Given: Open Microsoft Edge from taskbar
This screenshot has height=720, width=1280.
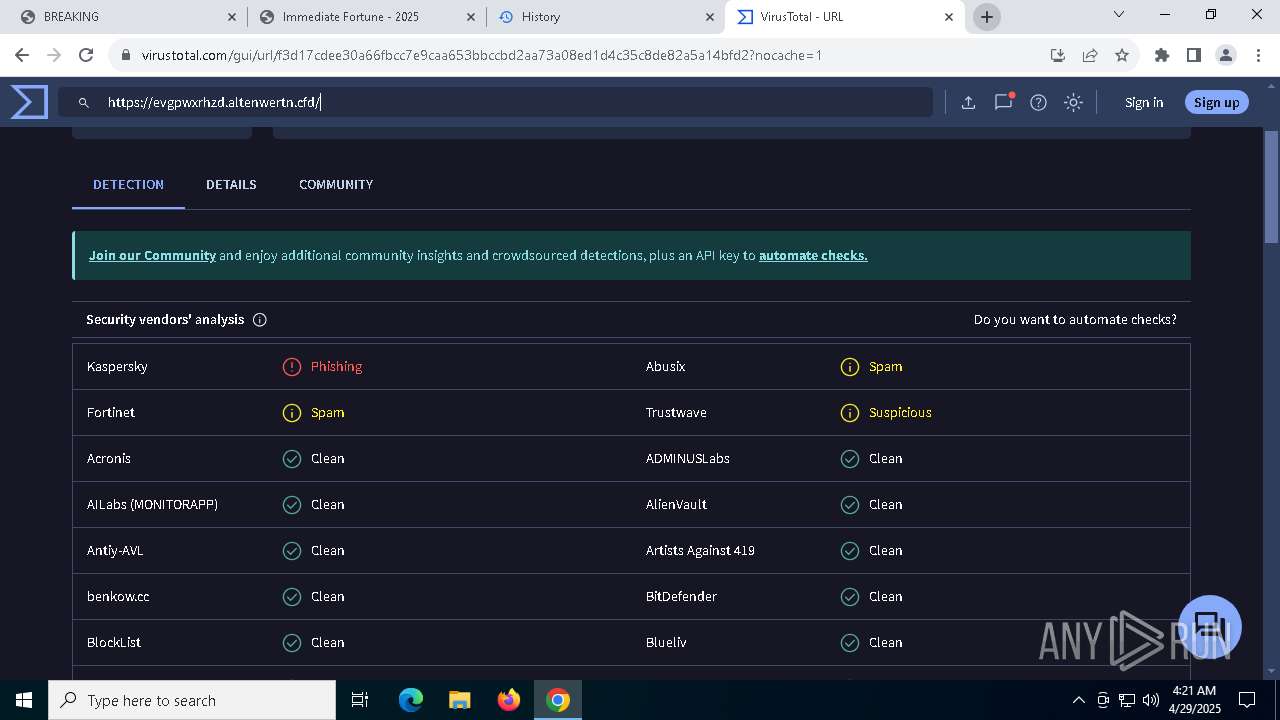Looking at the screenshot, I should pyautogui.click(x=411, y=700).
